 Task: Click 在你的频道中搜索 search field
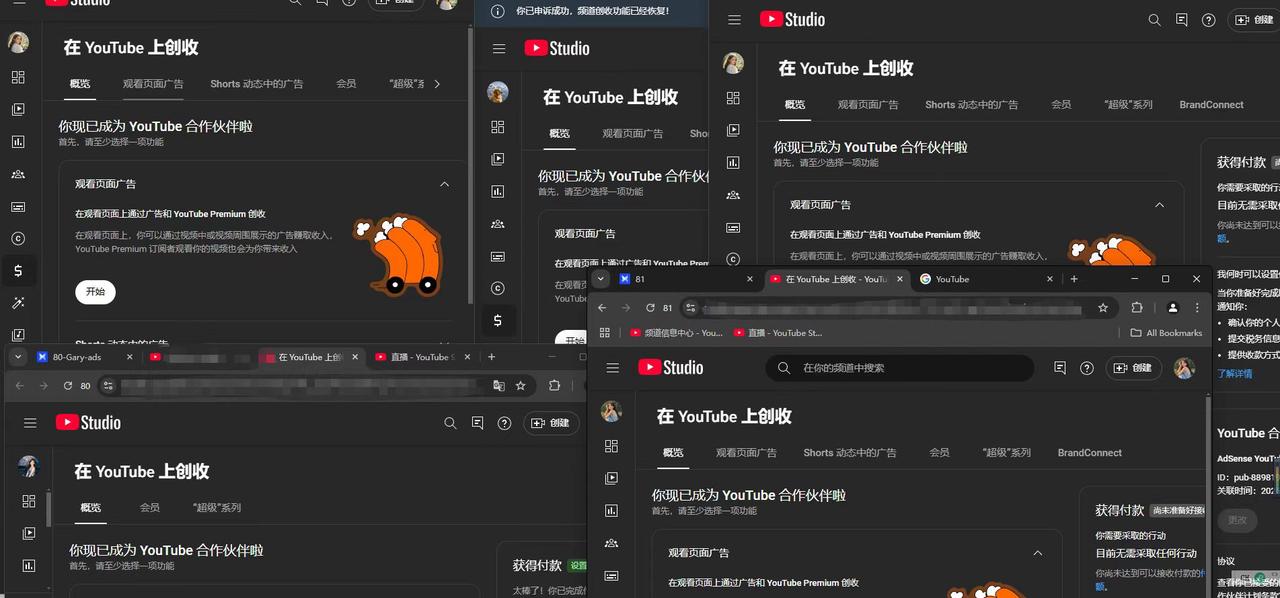click(900, 368)
